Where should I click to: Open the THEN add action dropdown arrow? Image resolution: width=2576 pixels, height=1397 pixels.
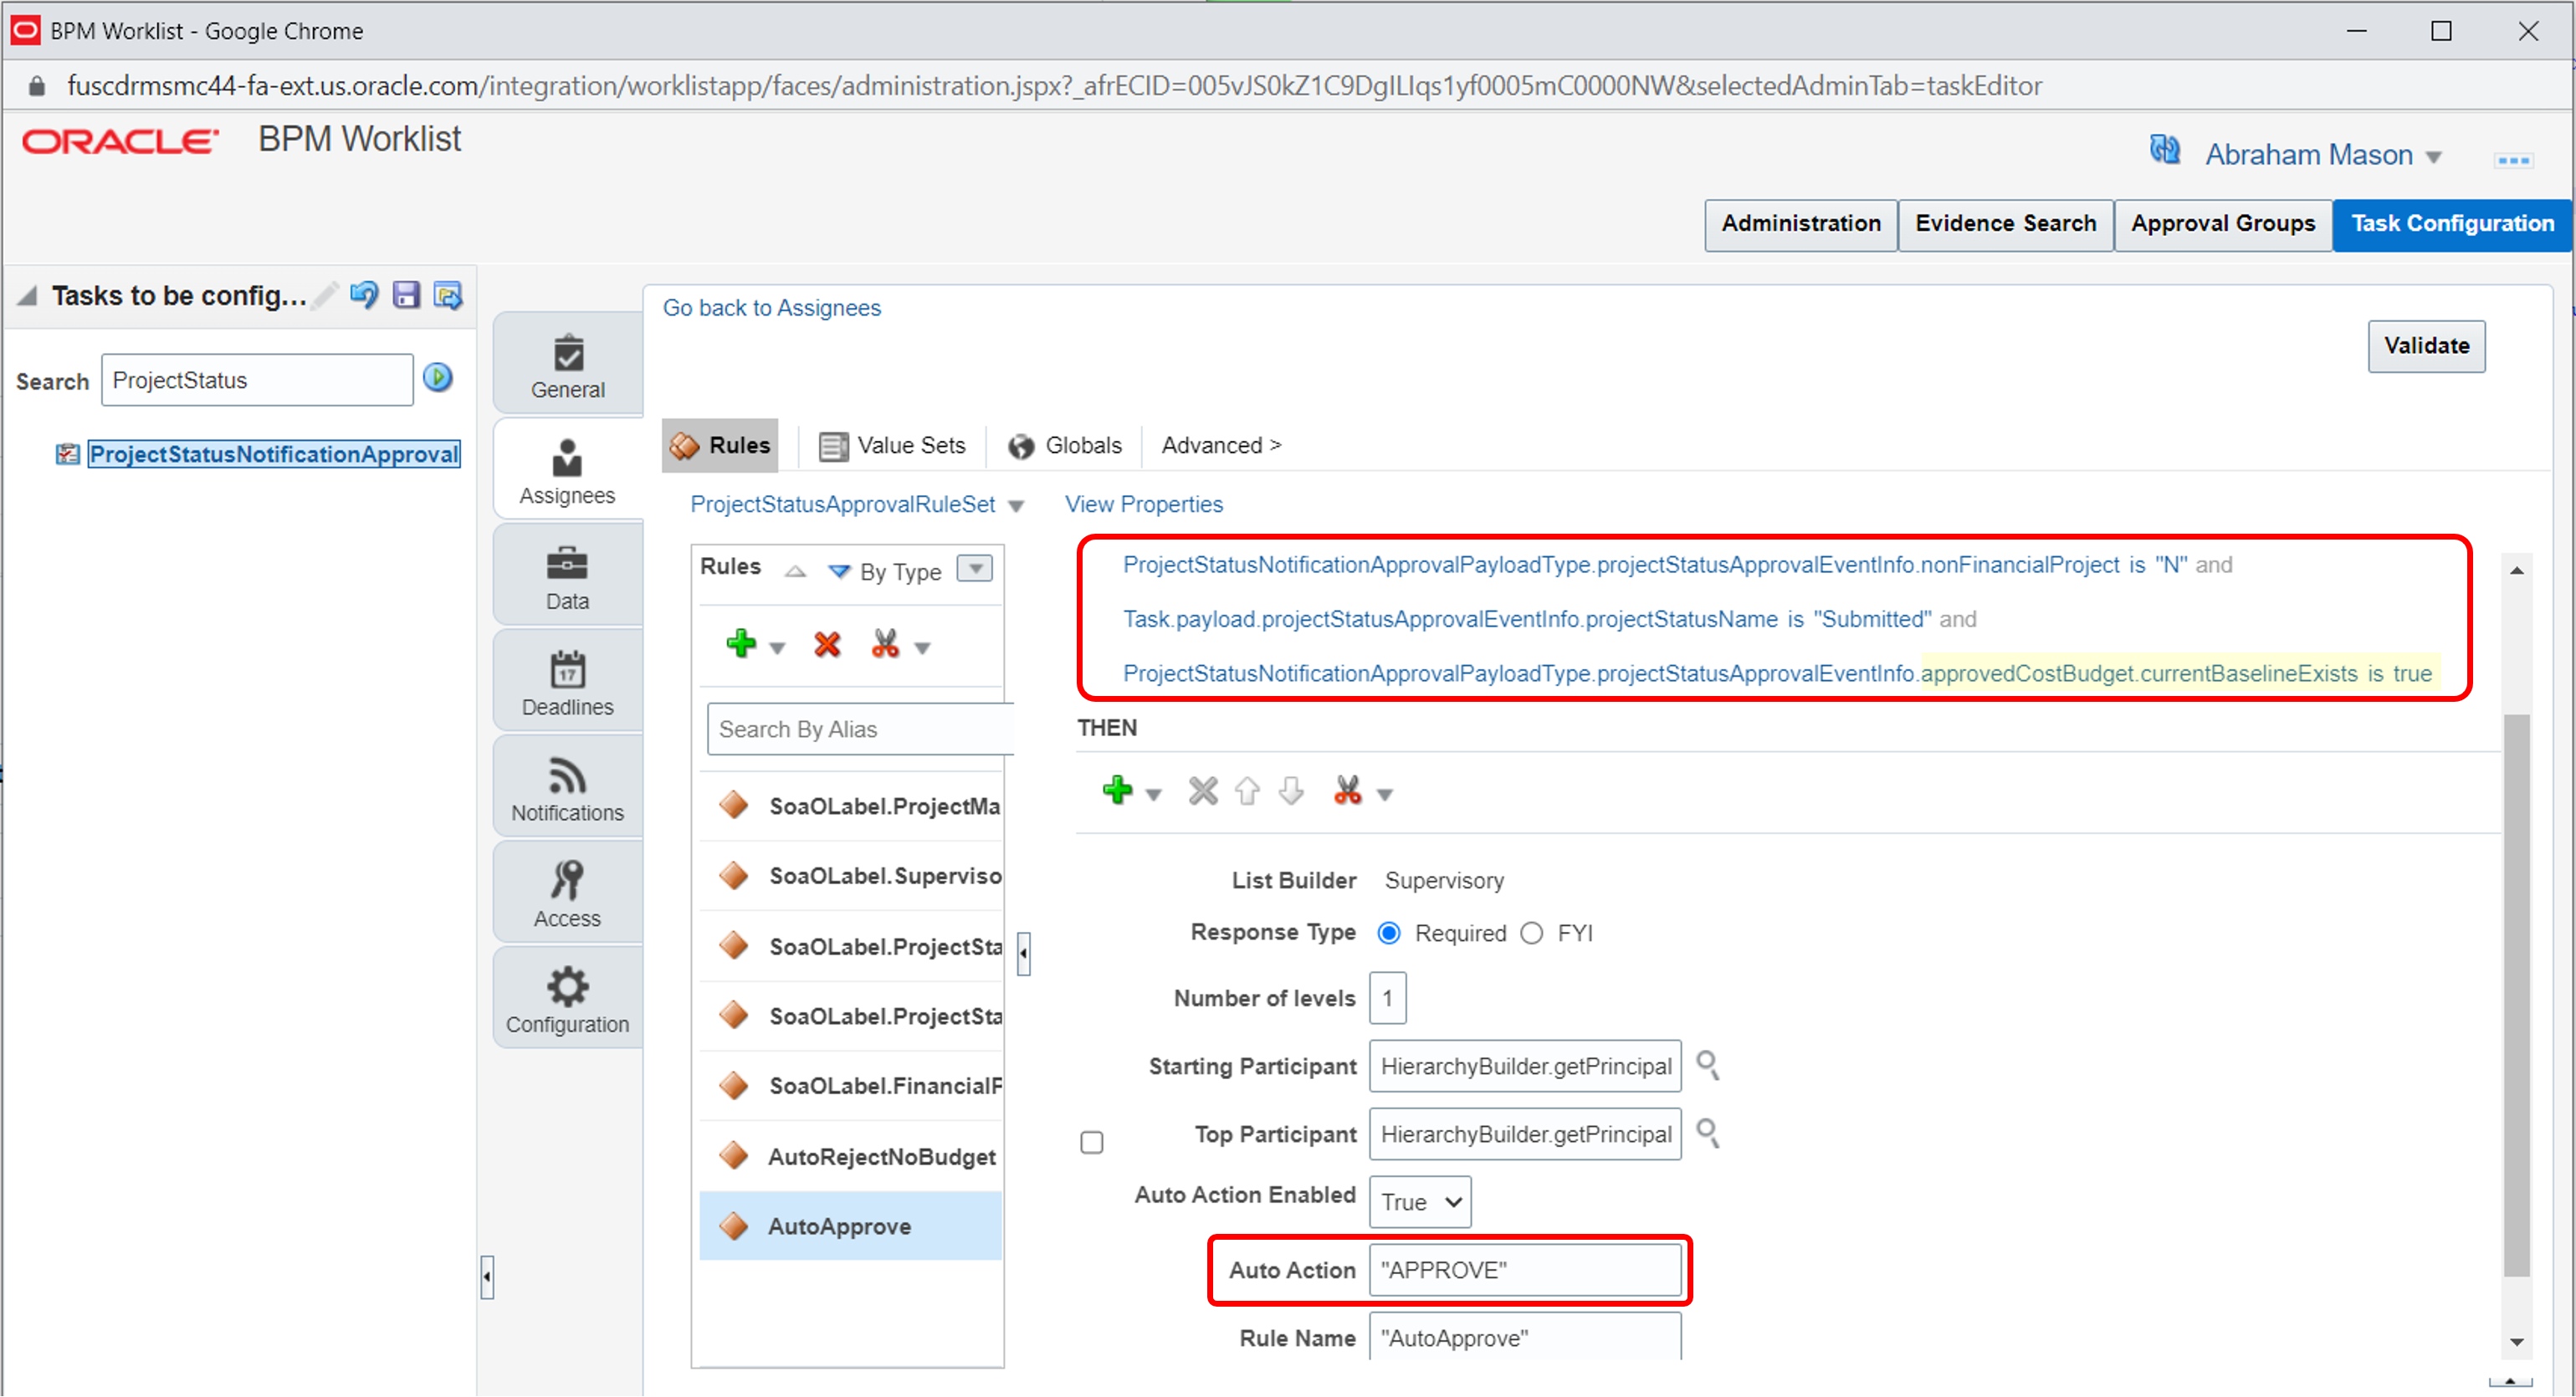(1153, 796)
